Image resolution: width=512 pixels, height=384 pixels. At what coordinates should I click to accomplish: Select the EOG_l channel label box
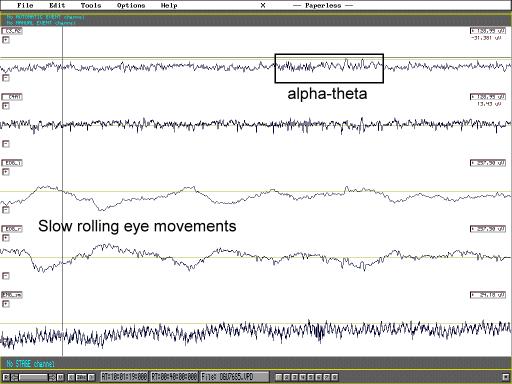[x=12, y=163]
